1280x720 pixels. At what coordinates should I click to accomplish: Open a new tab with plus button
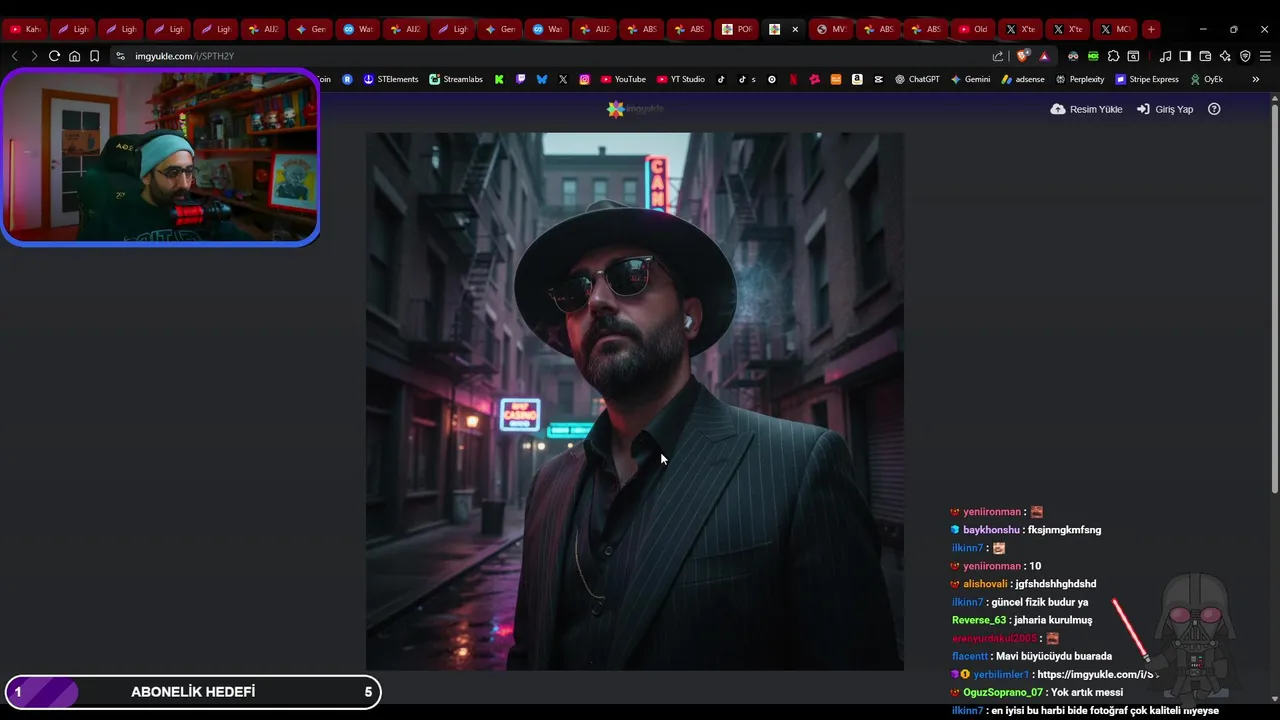click(1151, 29)
